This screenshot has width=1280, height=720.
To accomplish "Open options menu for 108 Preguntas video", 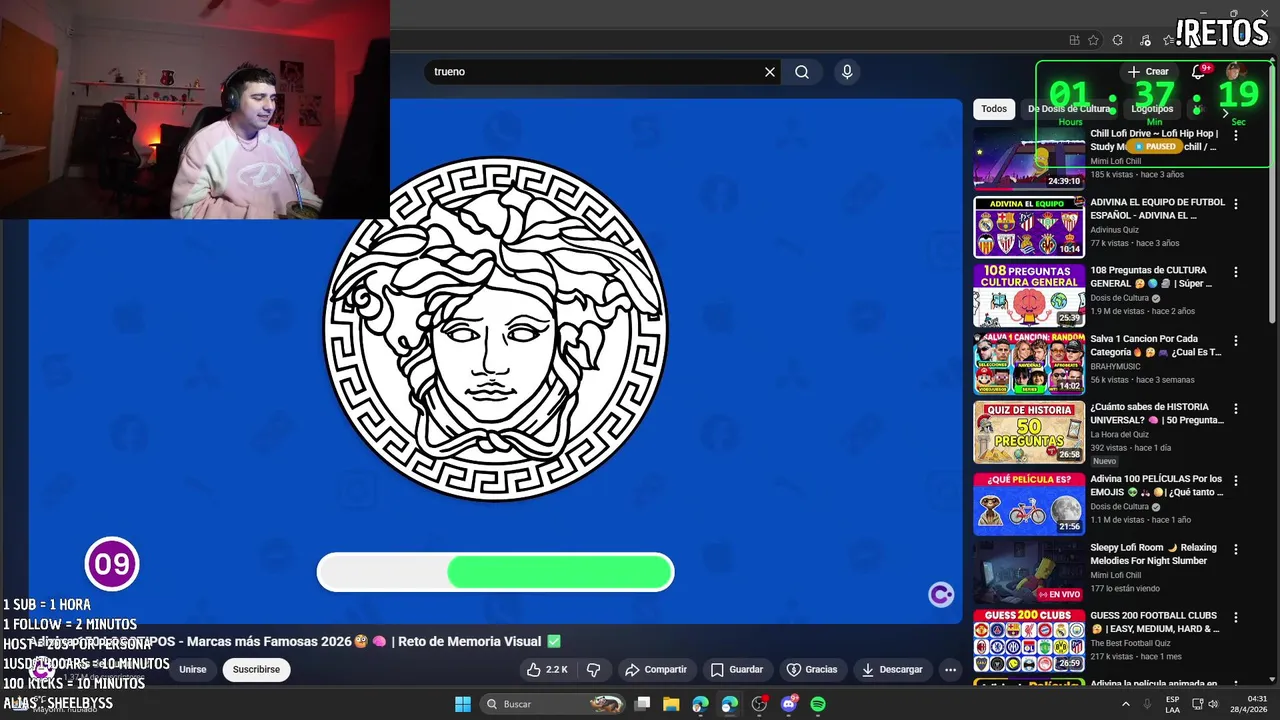I will coord(1236,272).
